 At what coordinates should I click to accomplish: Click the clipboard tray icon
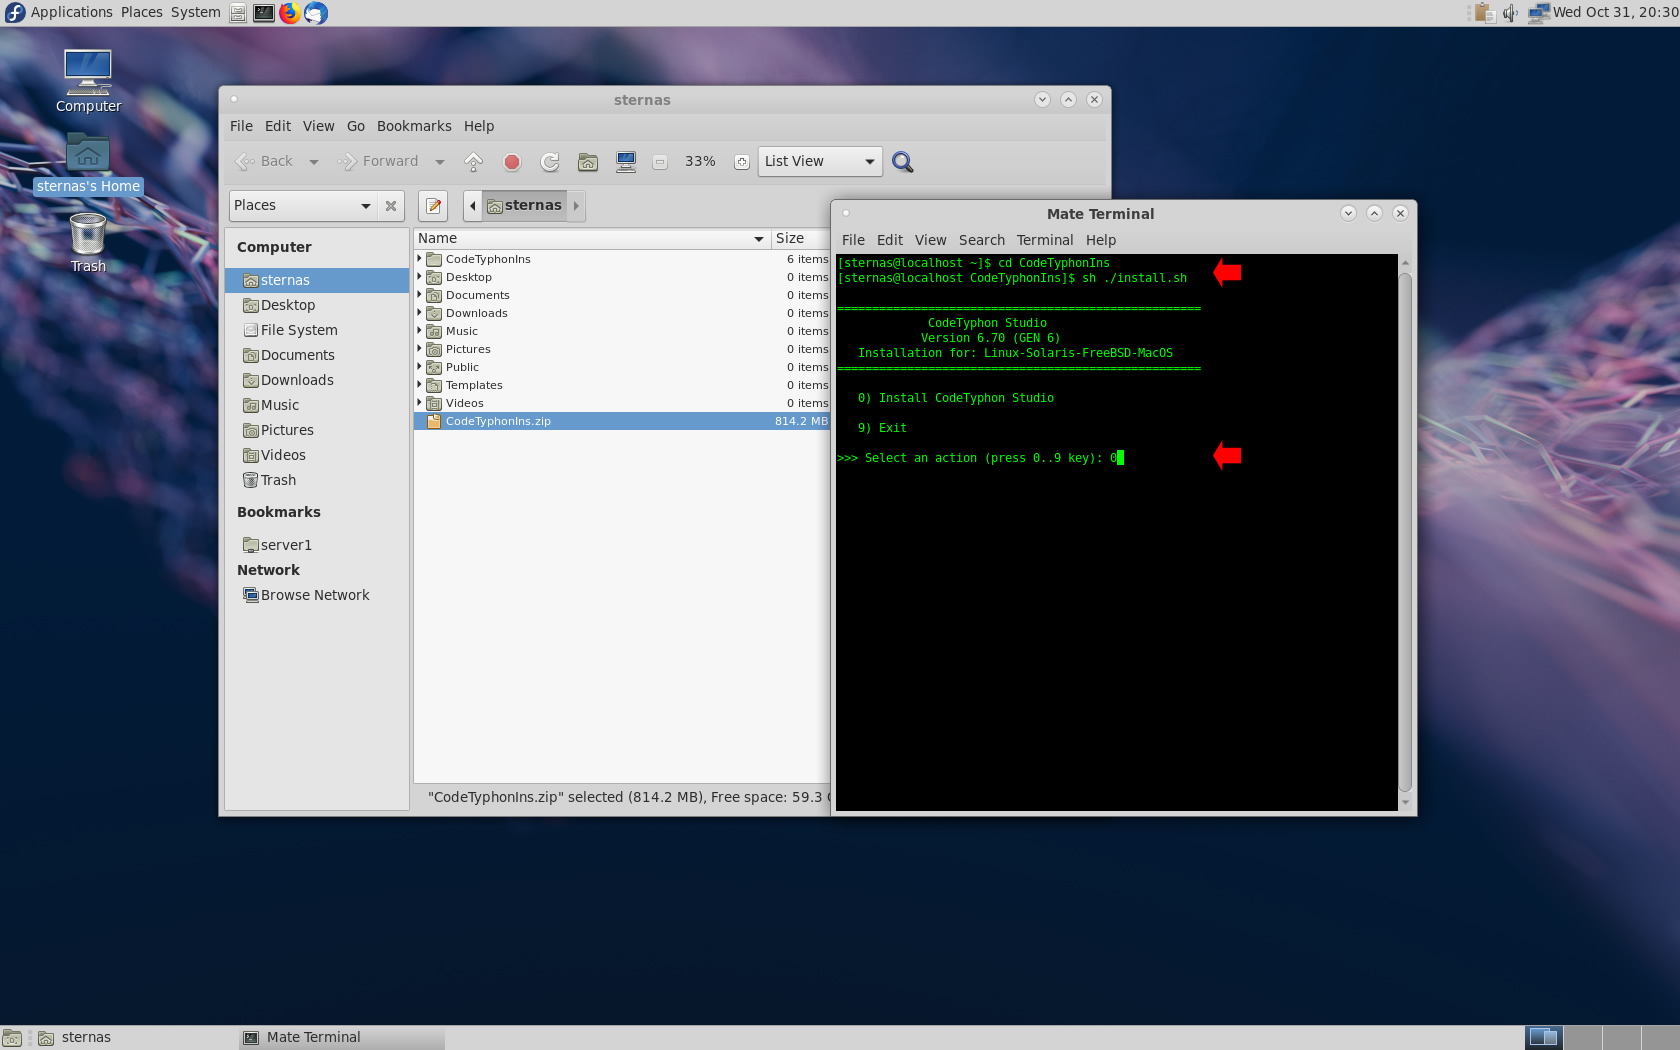(1485, 13)
